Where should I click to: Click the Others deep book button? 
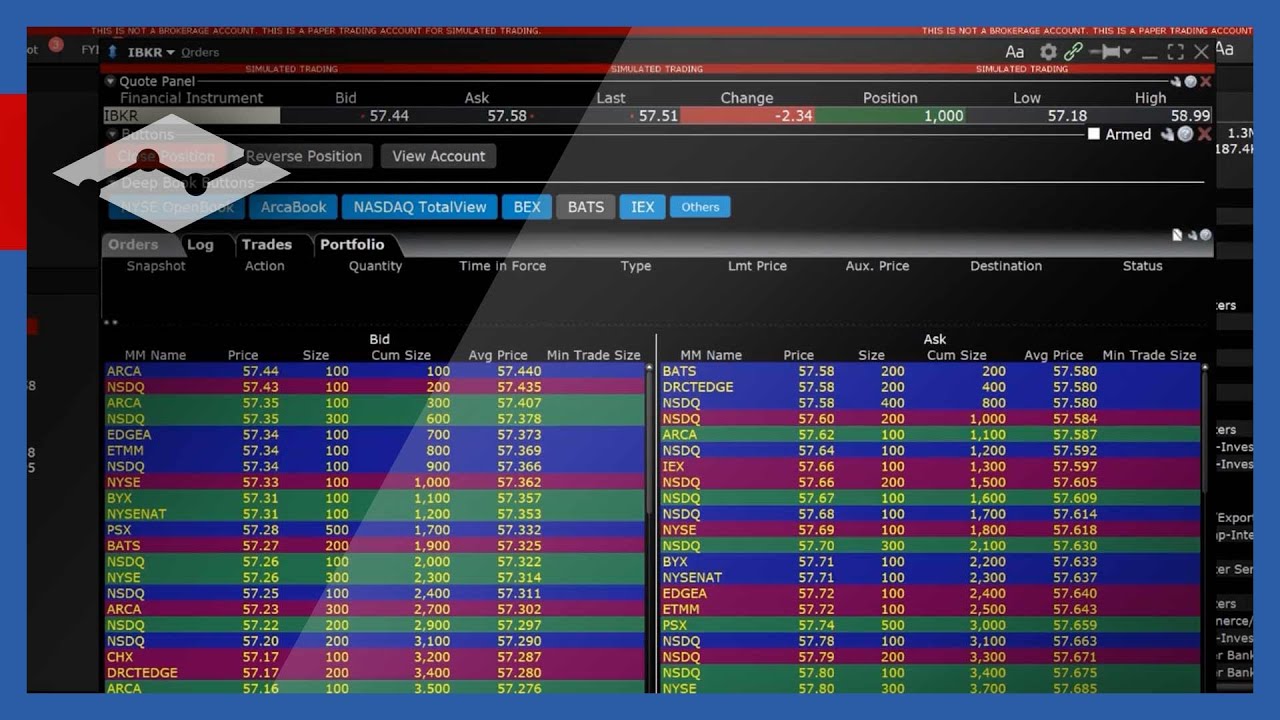coord(700,207)
